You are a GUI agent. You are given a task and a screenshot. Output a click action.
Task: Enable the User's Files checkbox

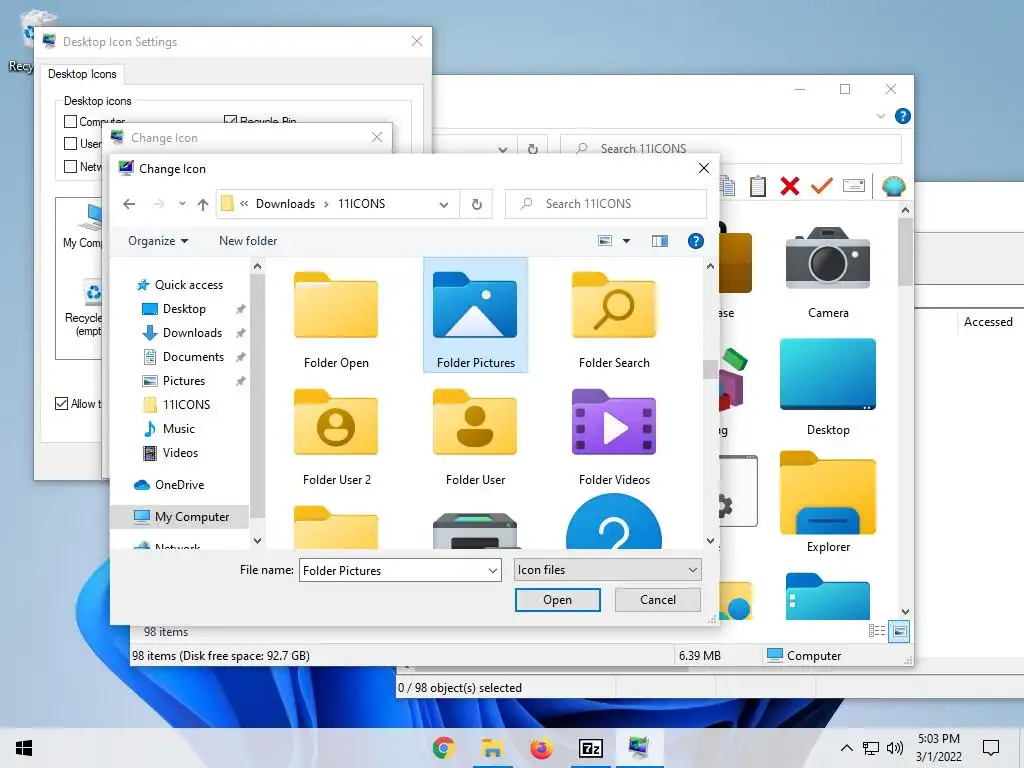click(x=71, y=144)
